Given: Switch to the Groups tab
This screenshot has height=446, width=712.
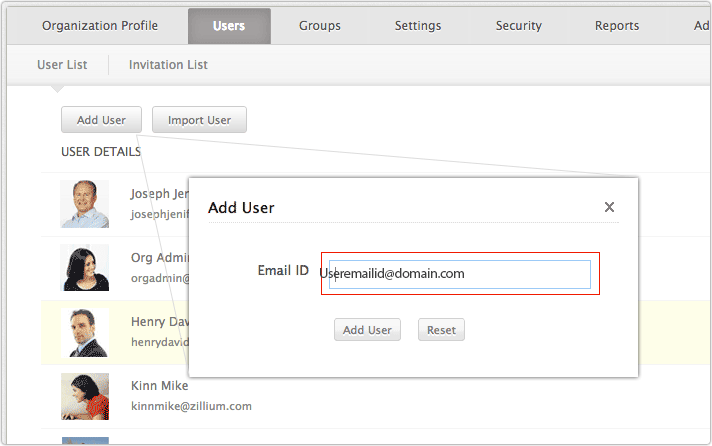Looking at the screenshot, I should click(320, 26).
